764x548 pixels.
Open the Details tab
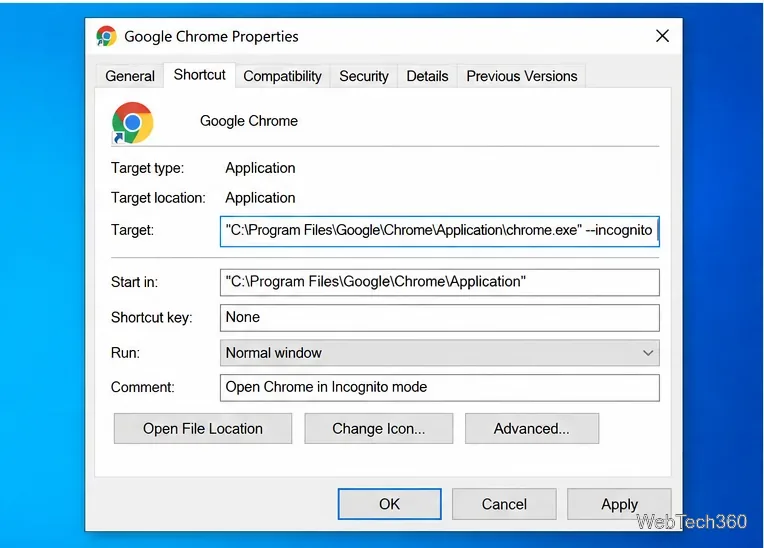tap(427, 76)
